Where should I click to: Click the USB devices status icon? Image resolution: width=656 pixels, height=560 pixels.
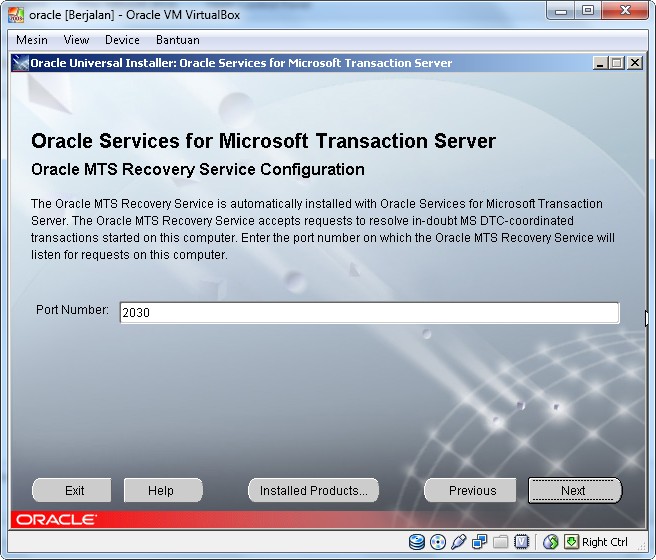point(459,542)
